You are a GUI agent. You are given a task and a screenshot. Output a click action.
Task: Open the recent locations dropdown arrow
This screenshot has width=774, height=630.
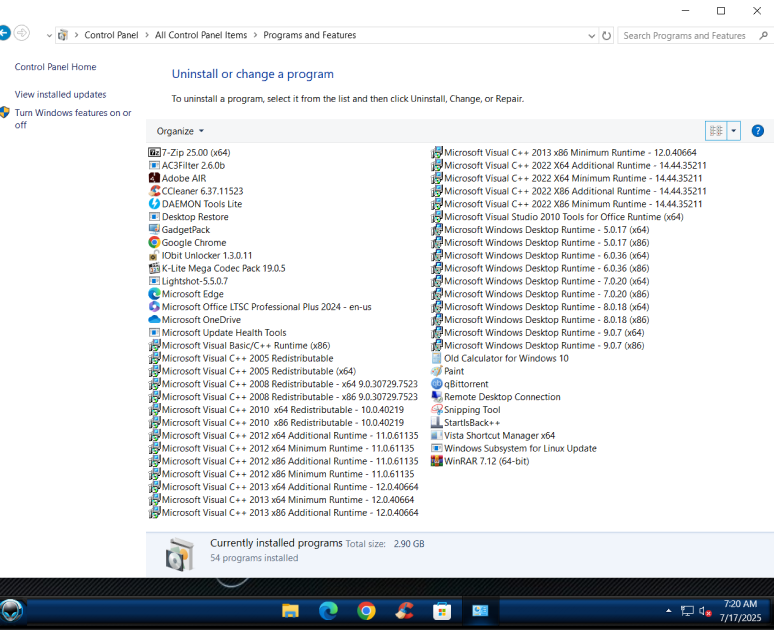coord(49,36)
